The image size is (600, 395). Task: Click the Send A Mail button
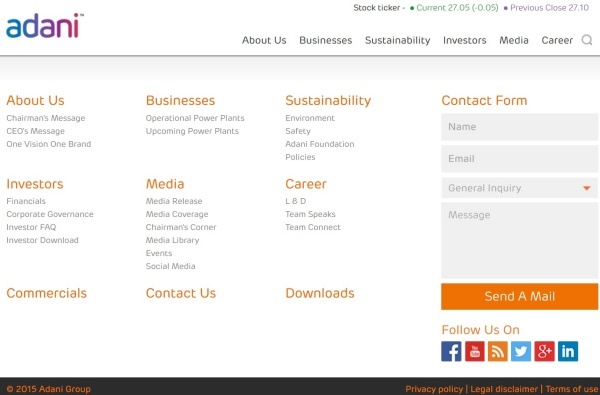coord(519,296)
